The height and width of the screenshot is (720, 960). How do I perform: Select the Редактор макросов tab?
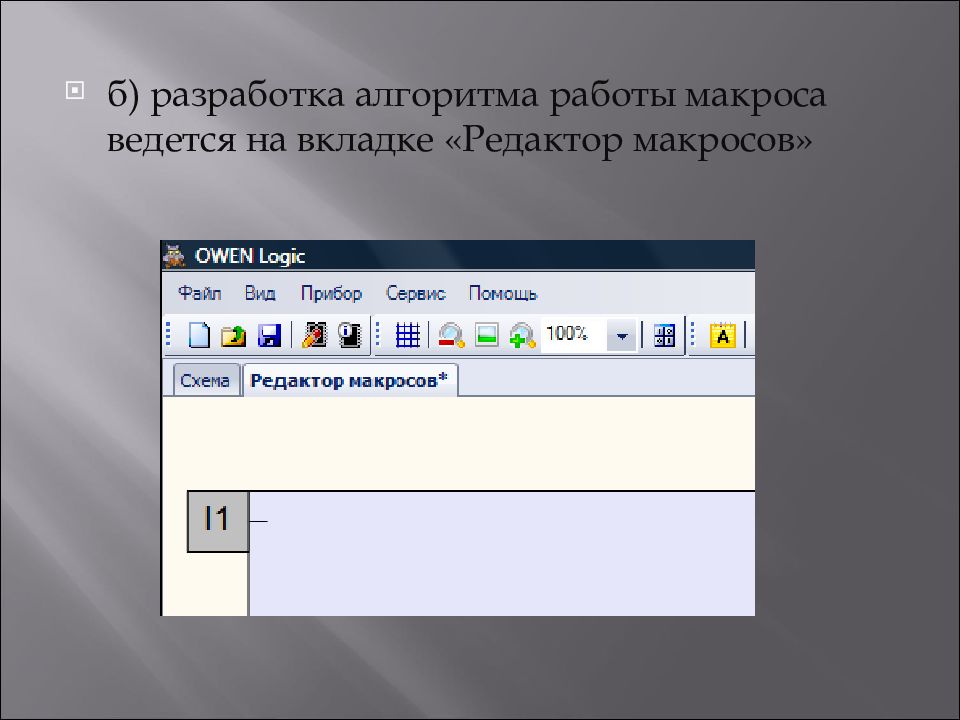[x=350, y=380]
